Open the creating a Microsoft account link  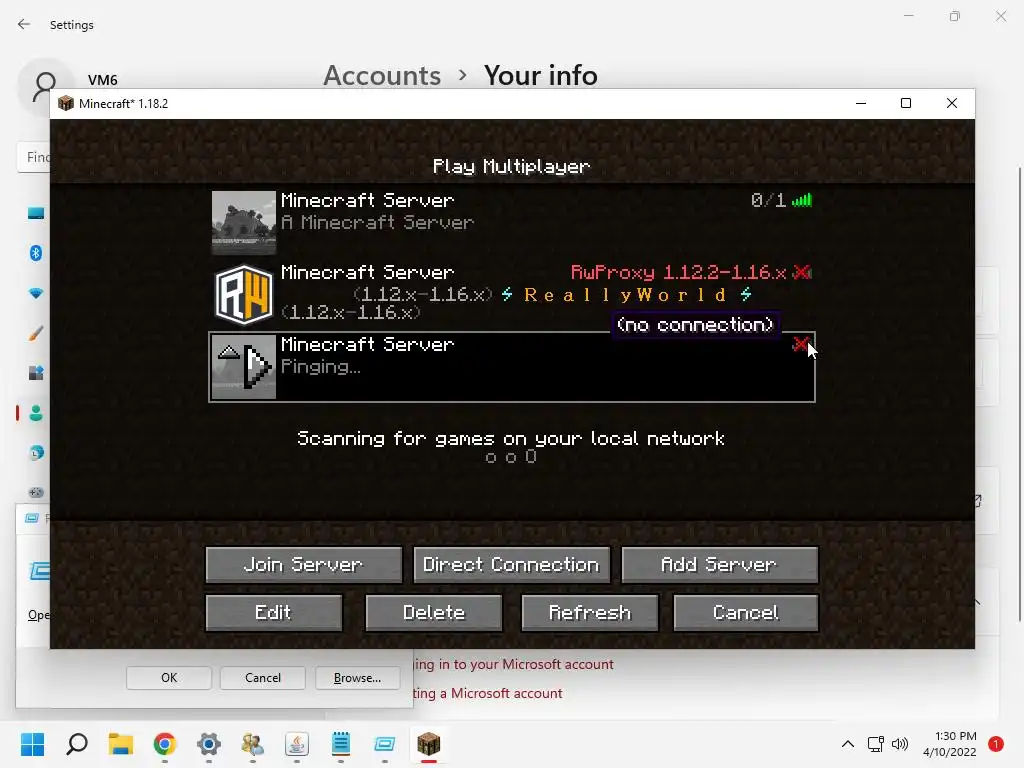488,693
